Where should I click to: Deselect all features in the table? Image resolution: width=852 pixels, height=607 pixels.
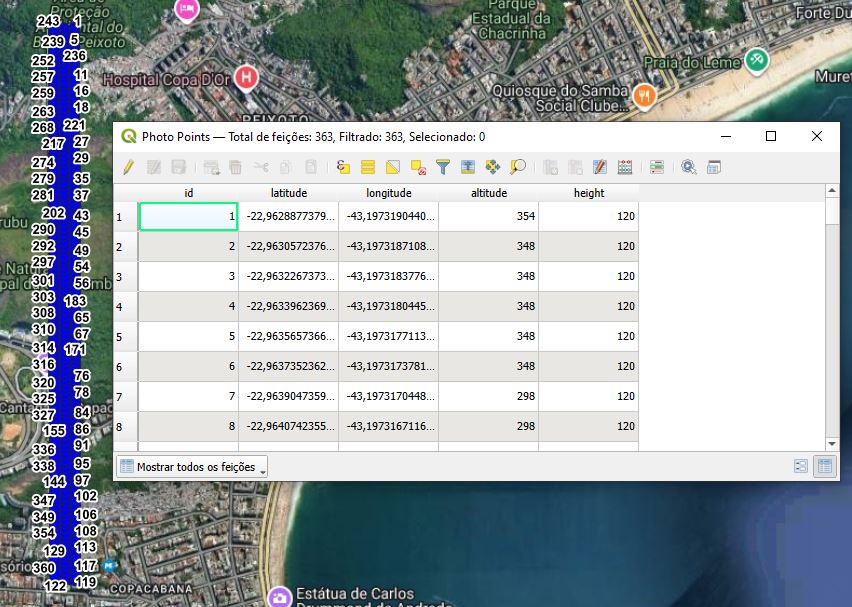pyautogui.click(x=418, y=168)
